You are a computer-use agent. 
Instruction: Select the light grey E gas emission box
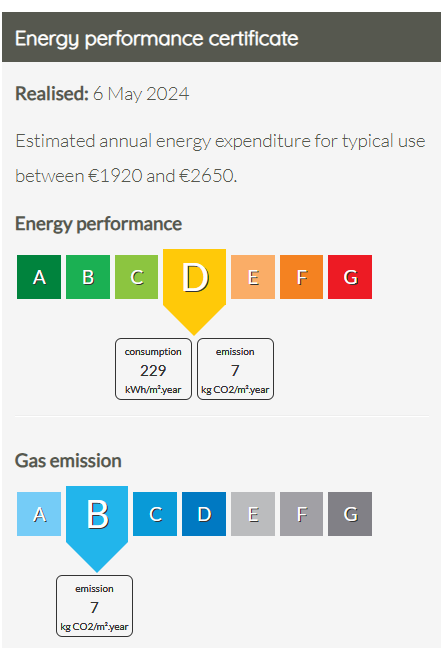pyautogui.click(x=253, y=514)
